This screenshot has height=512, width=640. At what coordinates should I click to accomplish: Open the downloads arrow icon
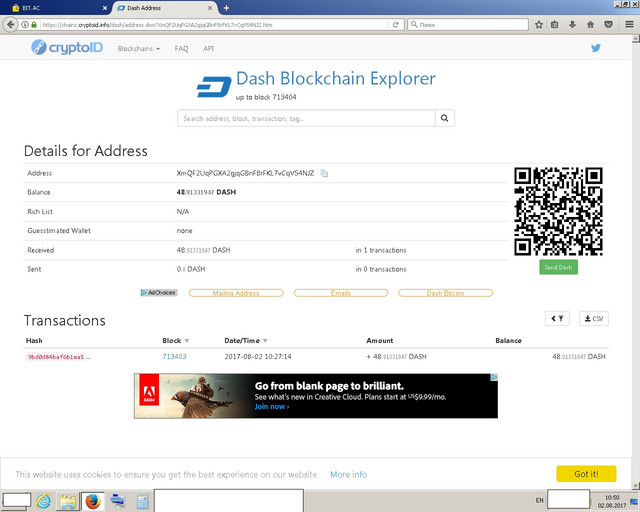coord(572,24)
